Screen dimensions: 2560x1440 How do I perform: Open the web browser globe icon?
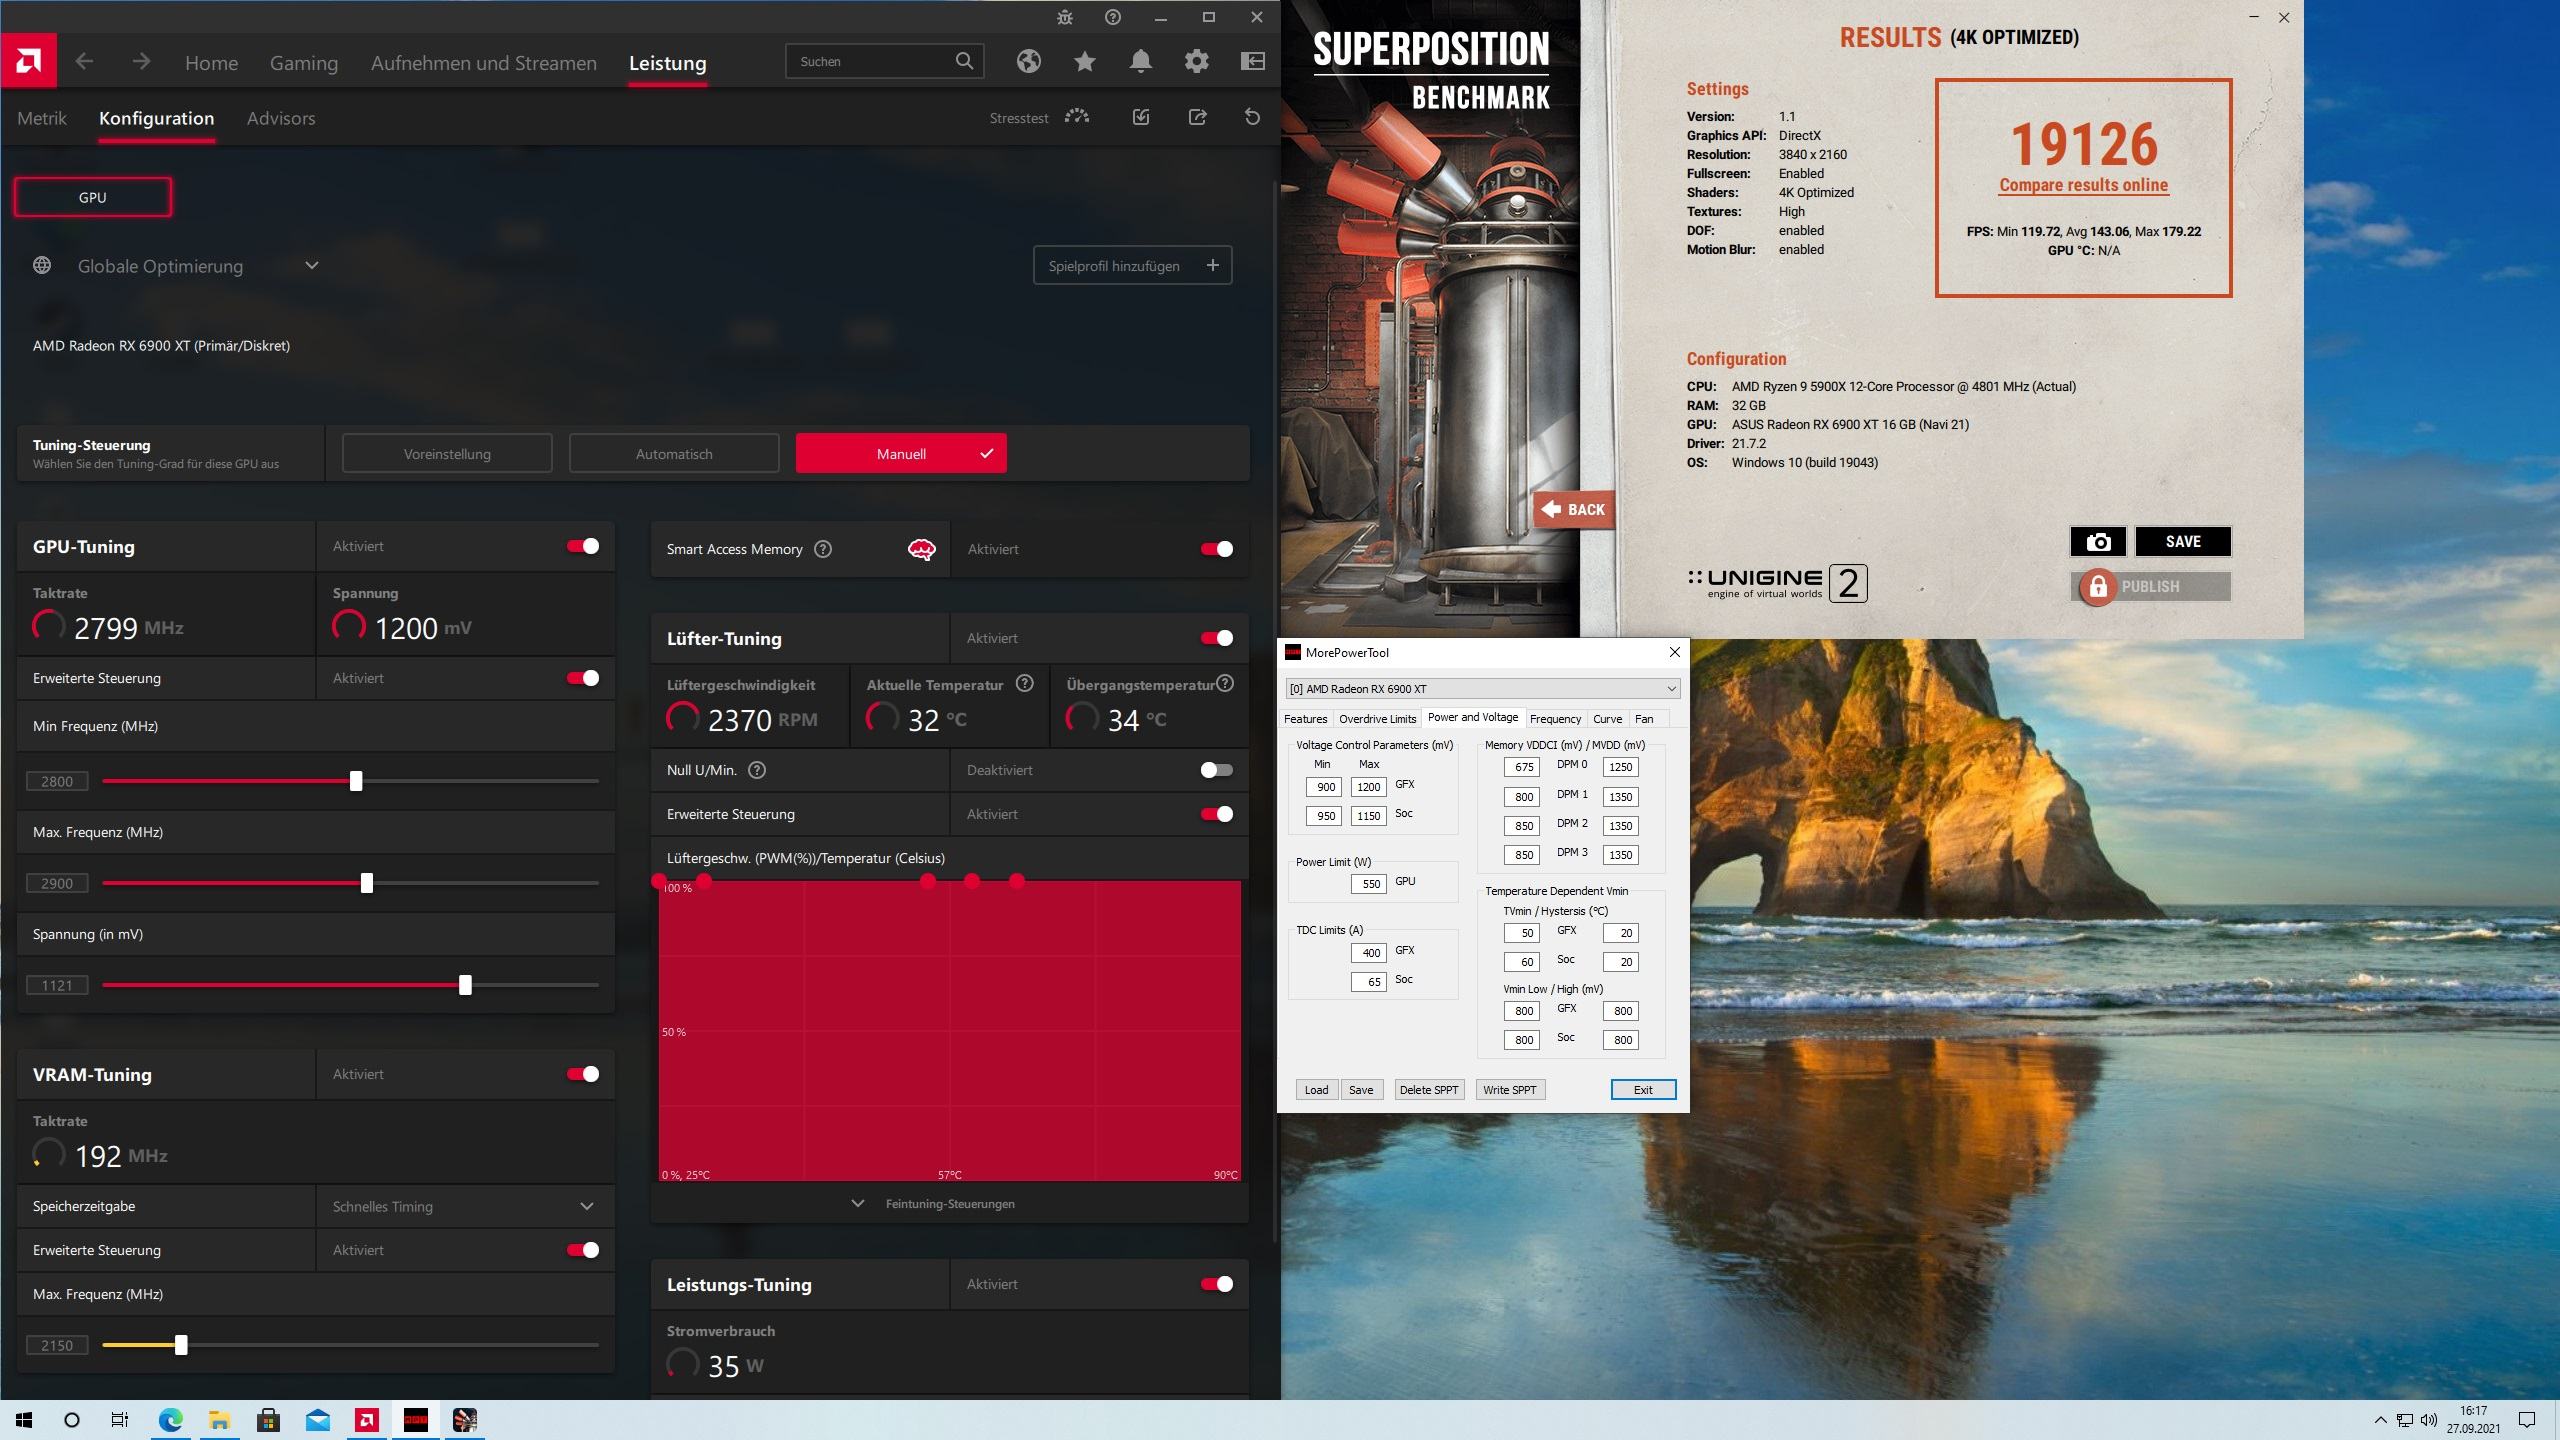pos(1029,62)
